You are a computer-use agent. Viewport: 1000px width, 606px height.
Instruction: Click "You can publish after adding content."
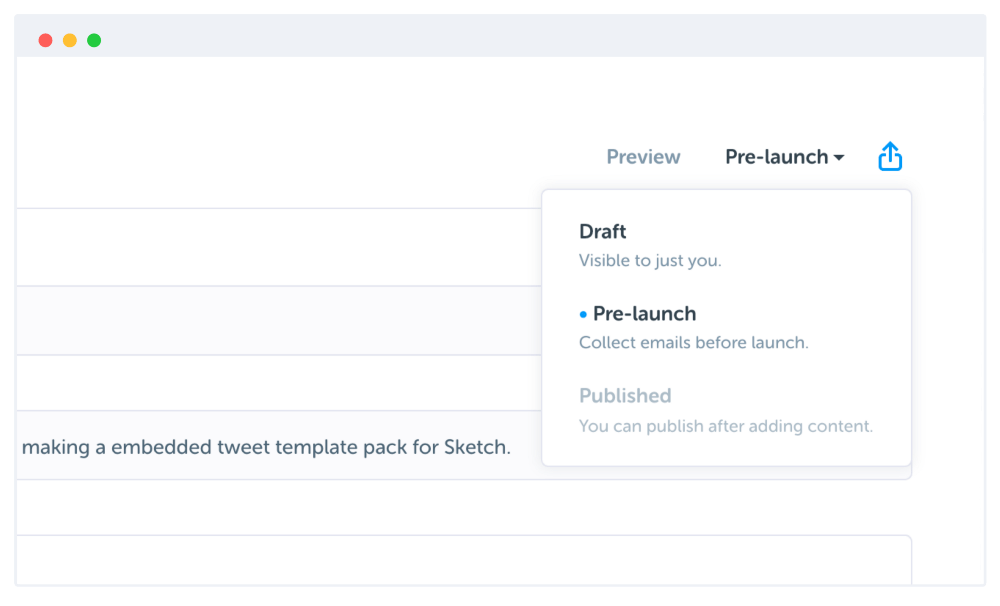(x=725, y=426)
